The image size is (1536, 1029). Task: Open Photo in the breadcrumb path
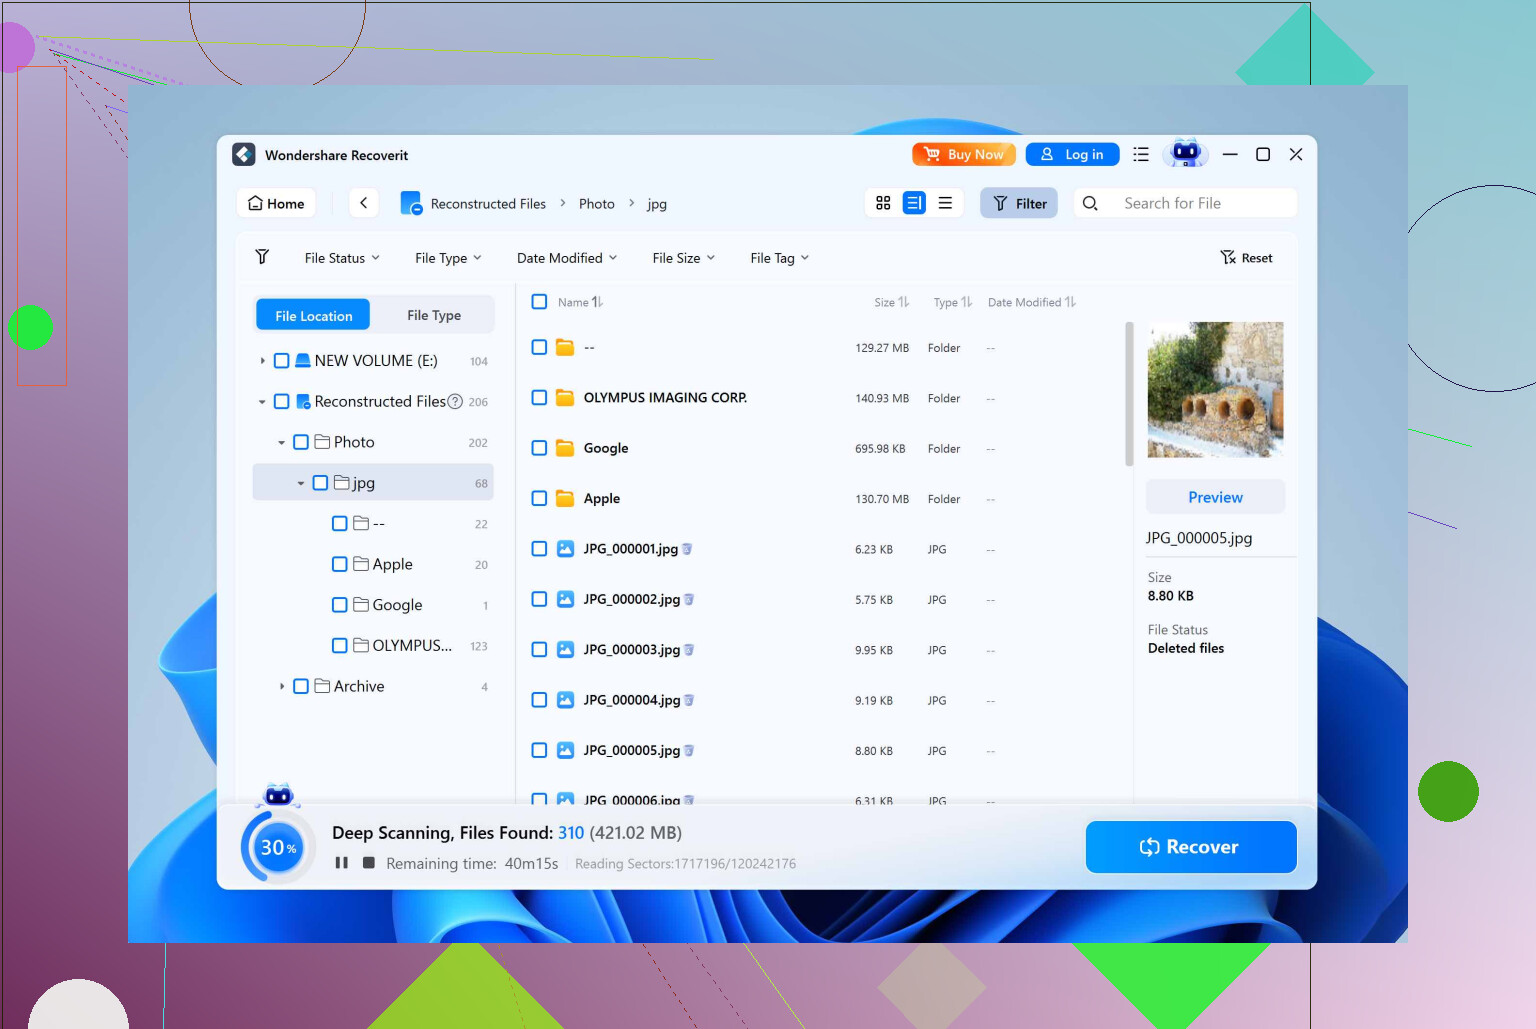596,203
